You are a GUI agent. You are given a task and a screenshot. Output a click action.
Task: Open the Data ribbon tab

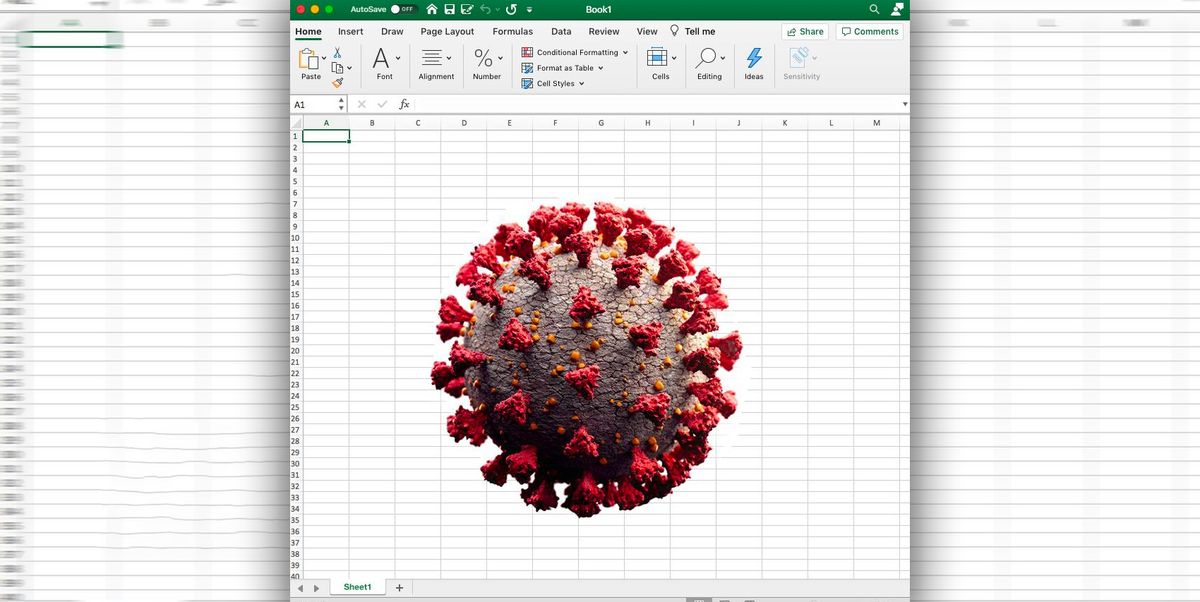pyautogui.click(x=560, y=31)
